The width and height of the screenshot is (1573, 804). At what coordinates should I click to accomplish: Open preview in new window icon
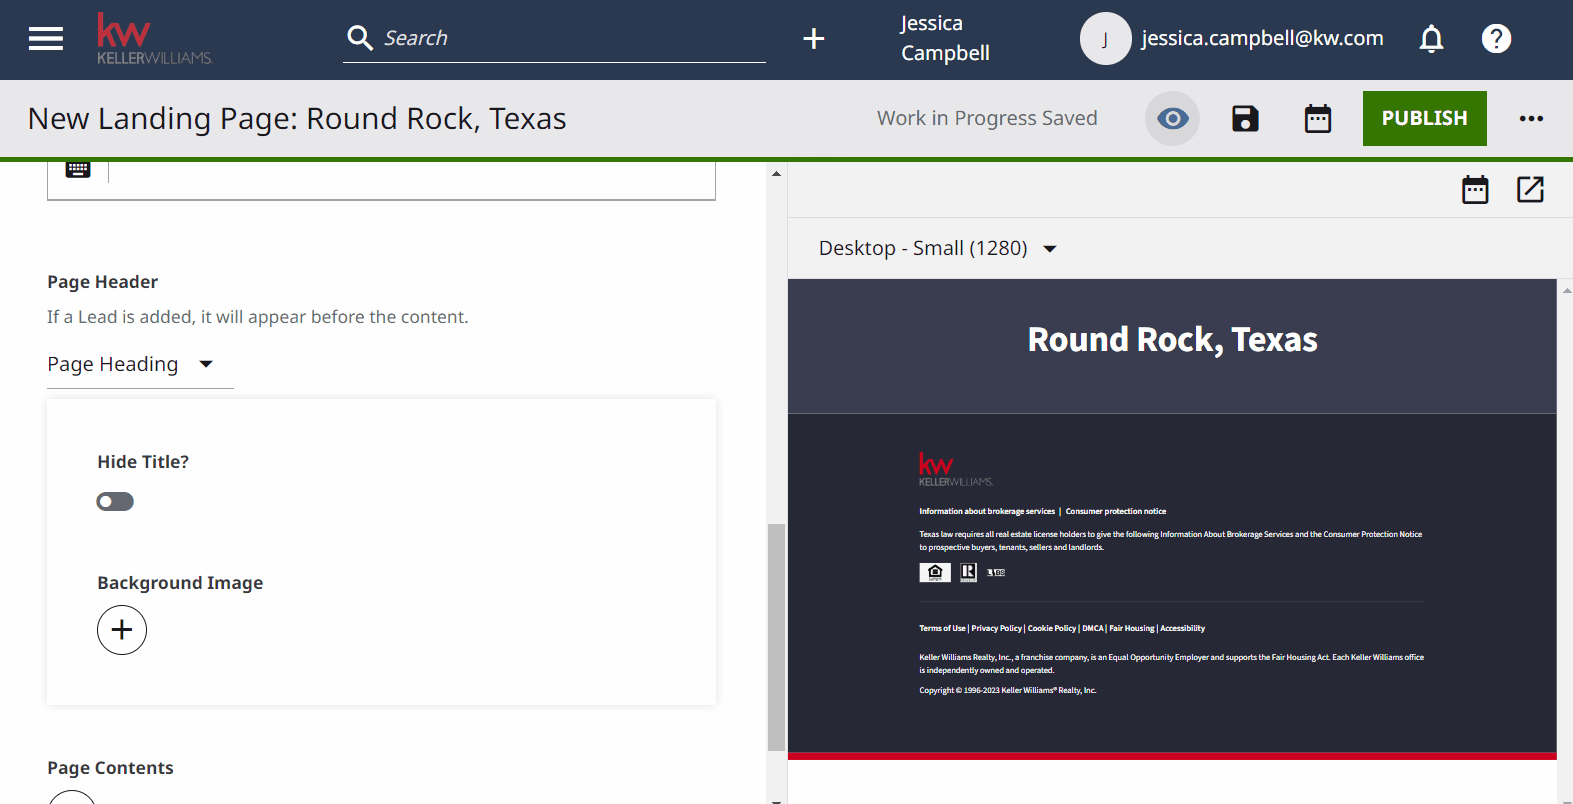pos(1530,189)
